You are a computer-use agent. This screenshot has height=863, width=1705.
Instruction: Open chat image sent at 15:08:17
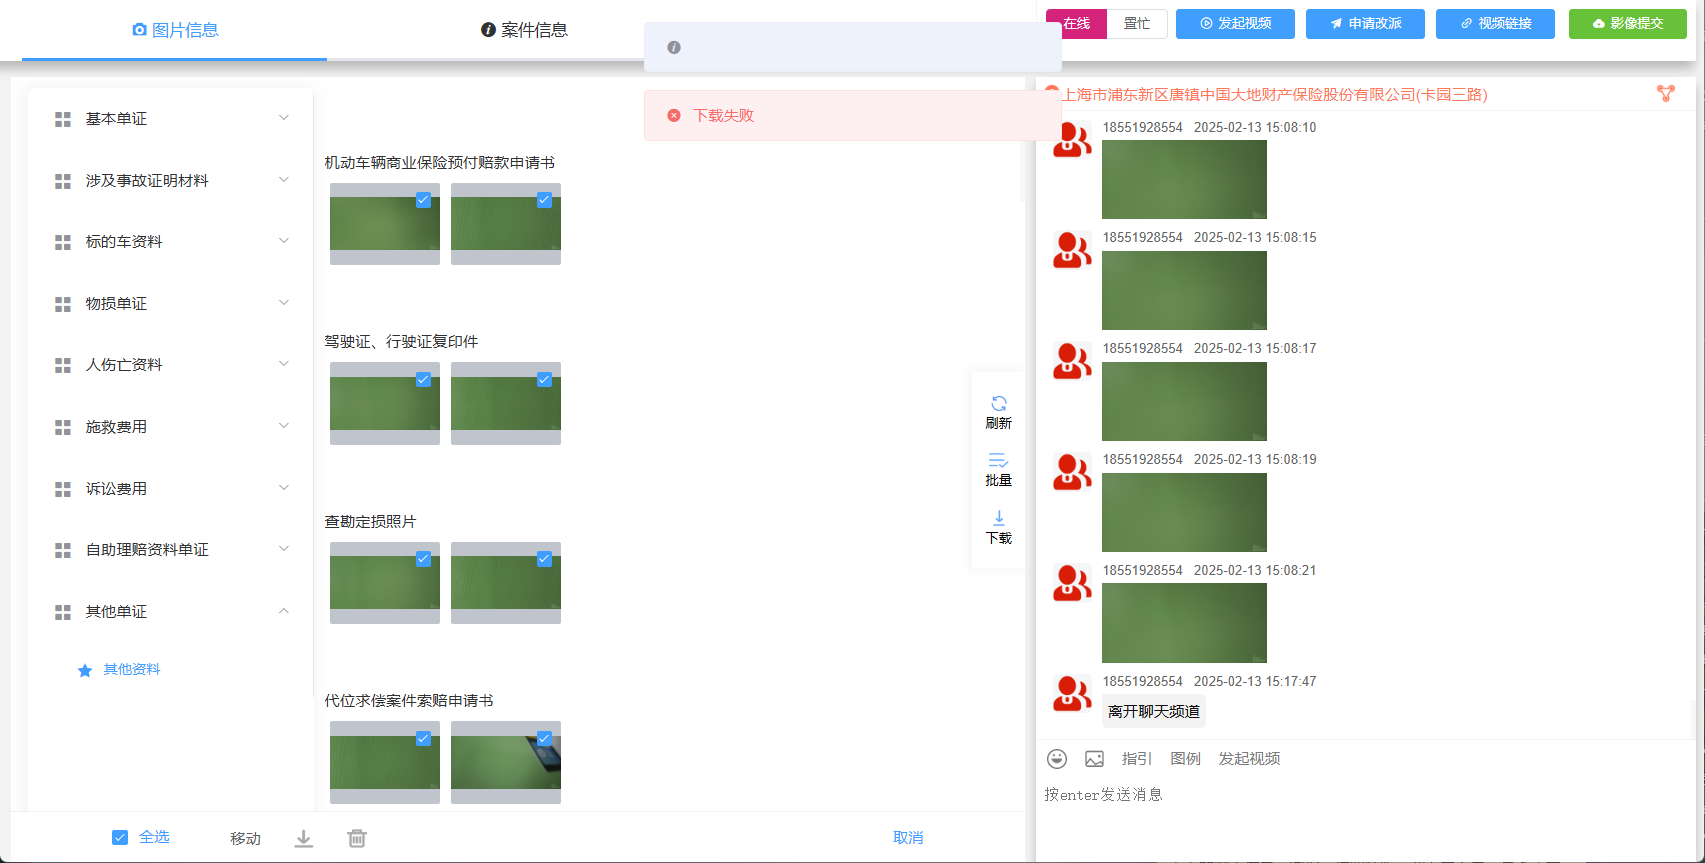(x=1184, y=401)
